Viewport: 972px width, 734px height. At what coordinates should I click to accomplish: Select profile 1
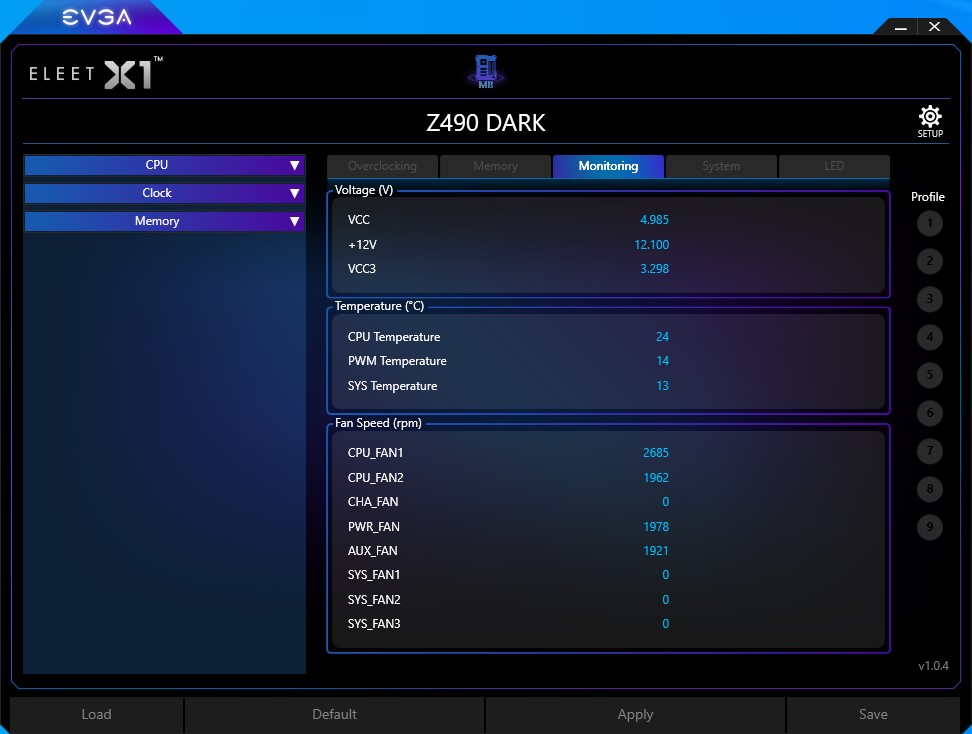(x=929, y=223)
